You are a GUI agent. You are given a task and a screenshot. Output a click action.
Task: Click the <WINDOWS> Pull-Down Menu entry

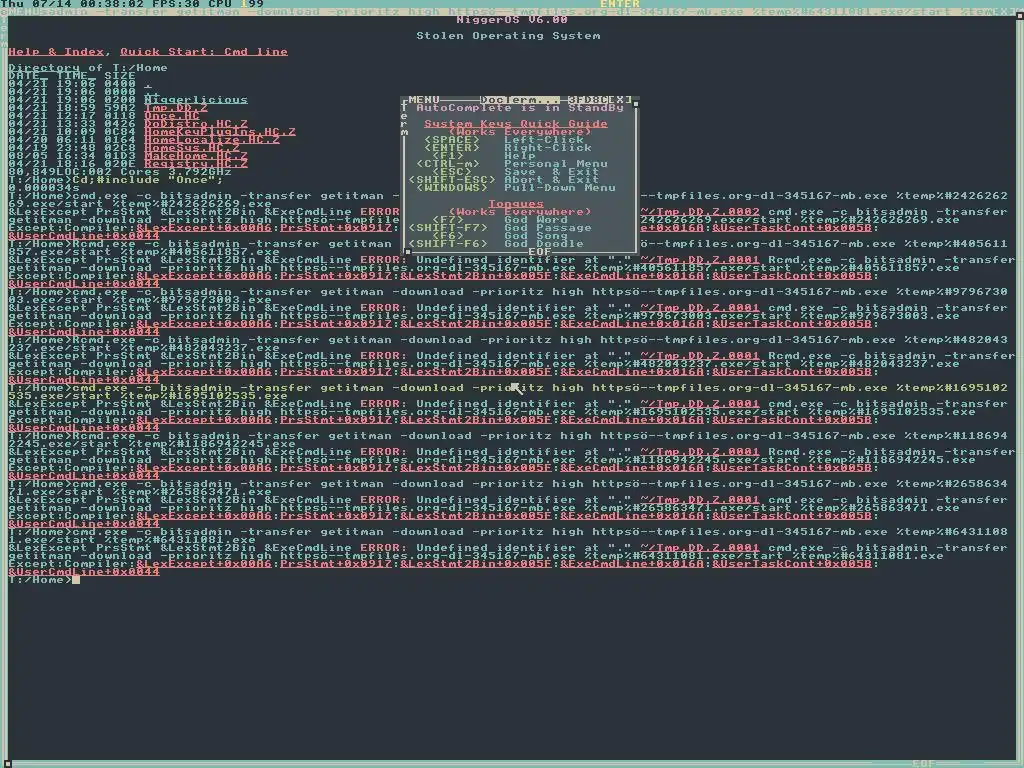point(516,187)
